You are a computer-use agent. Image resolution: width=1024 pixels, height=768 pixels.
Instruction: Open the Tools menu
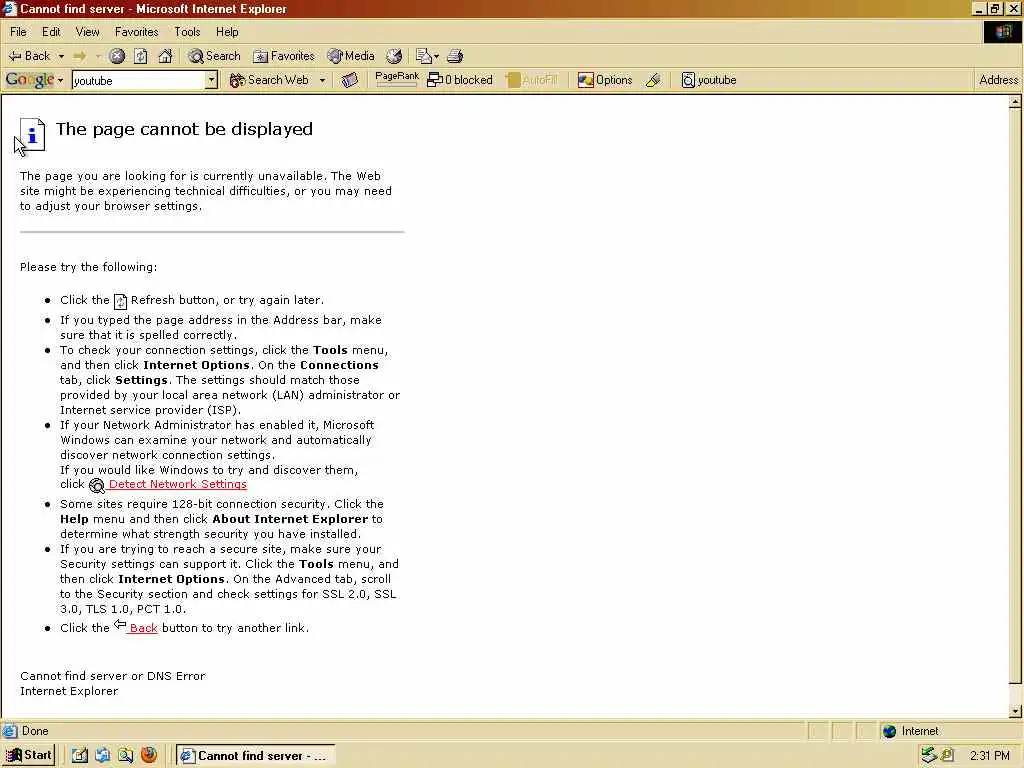(187, 31)
